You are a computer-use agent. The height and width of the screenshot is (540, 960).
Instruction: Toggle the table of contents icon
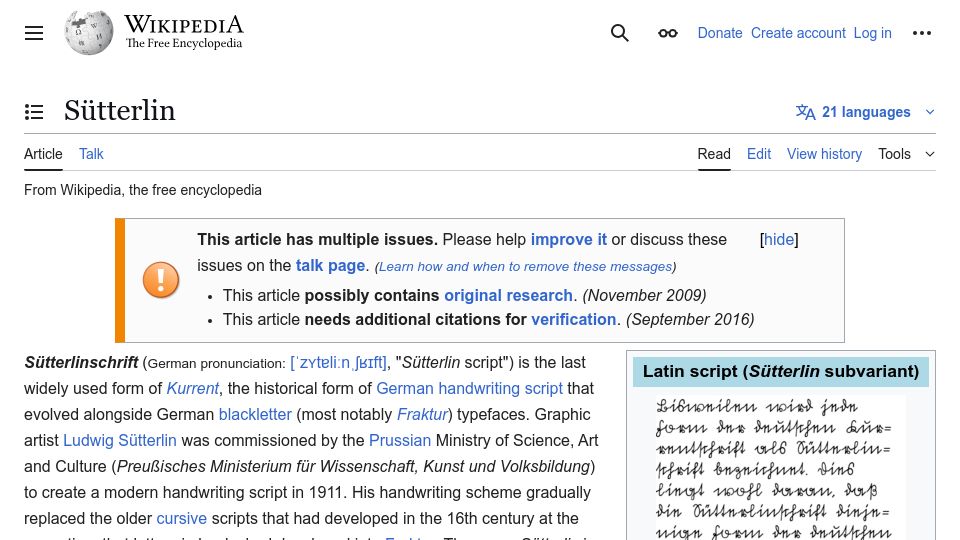[x=34, y=112]
